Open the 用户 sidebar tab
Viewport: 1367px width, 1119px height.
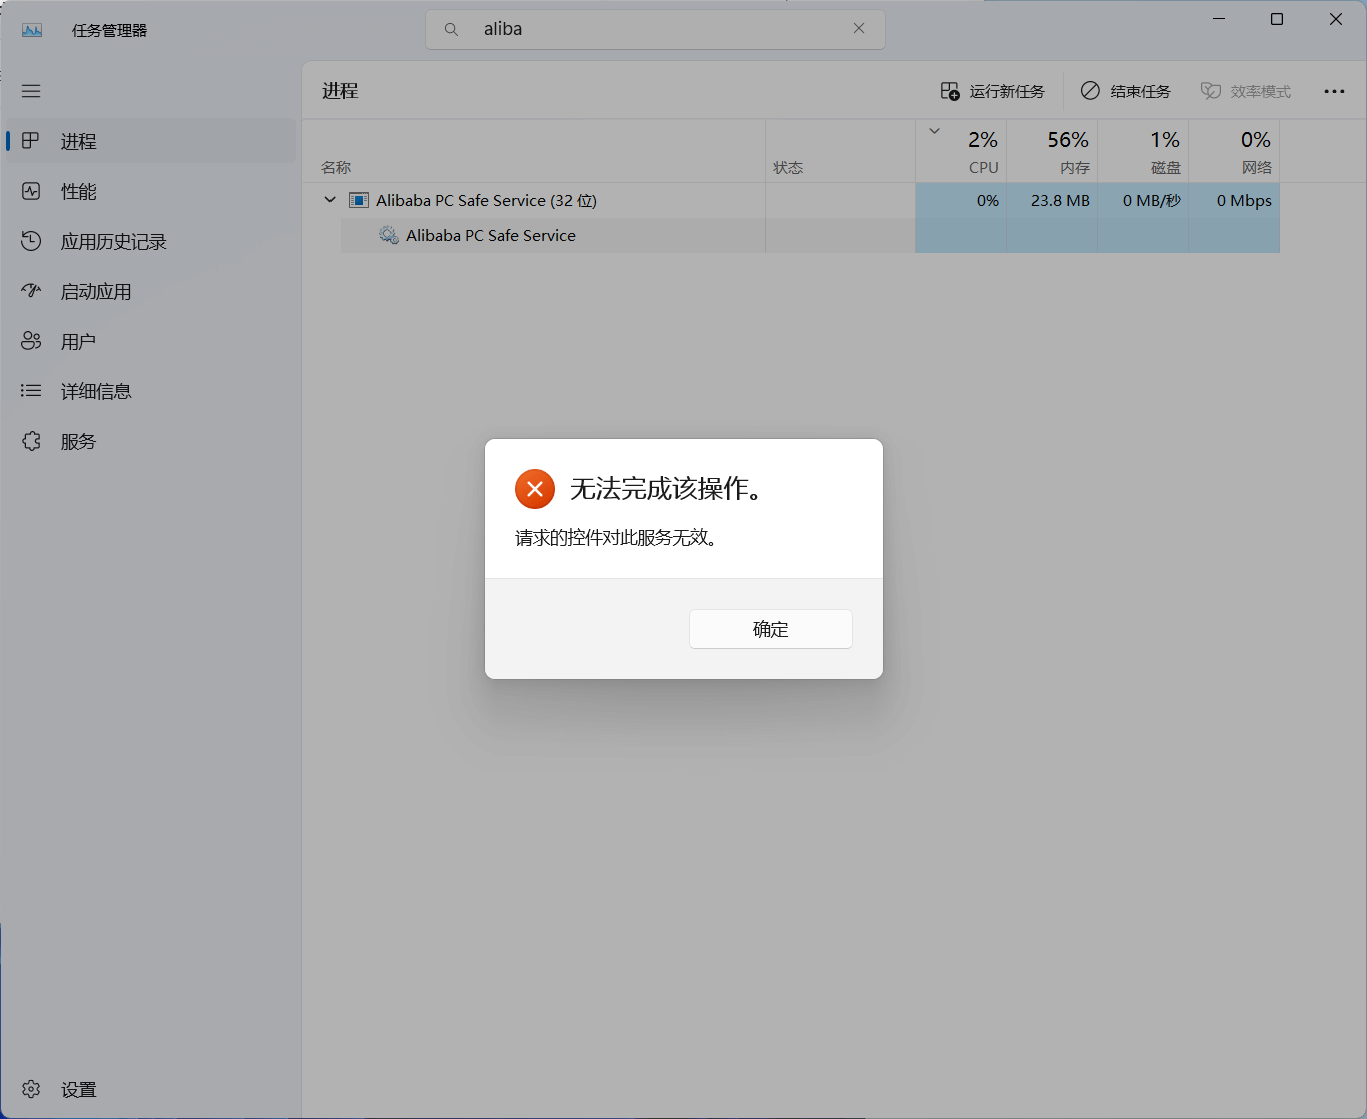151,341
